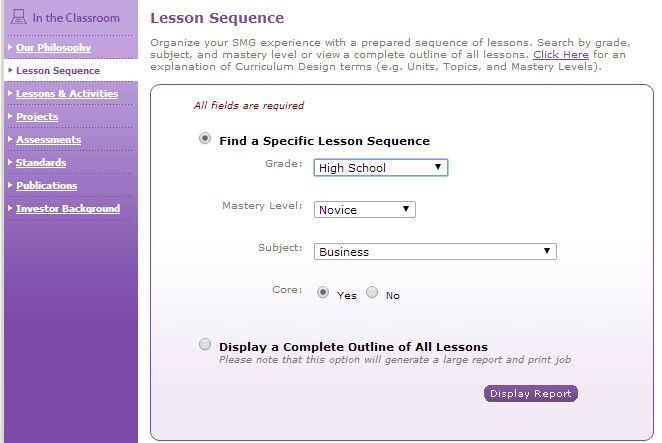Click the arrow bullet beside Publications
The image size is (662, 443).
point(10,185)
